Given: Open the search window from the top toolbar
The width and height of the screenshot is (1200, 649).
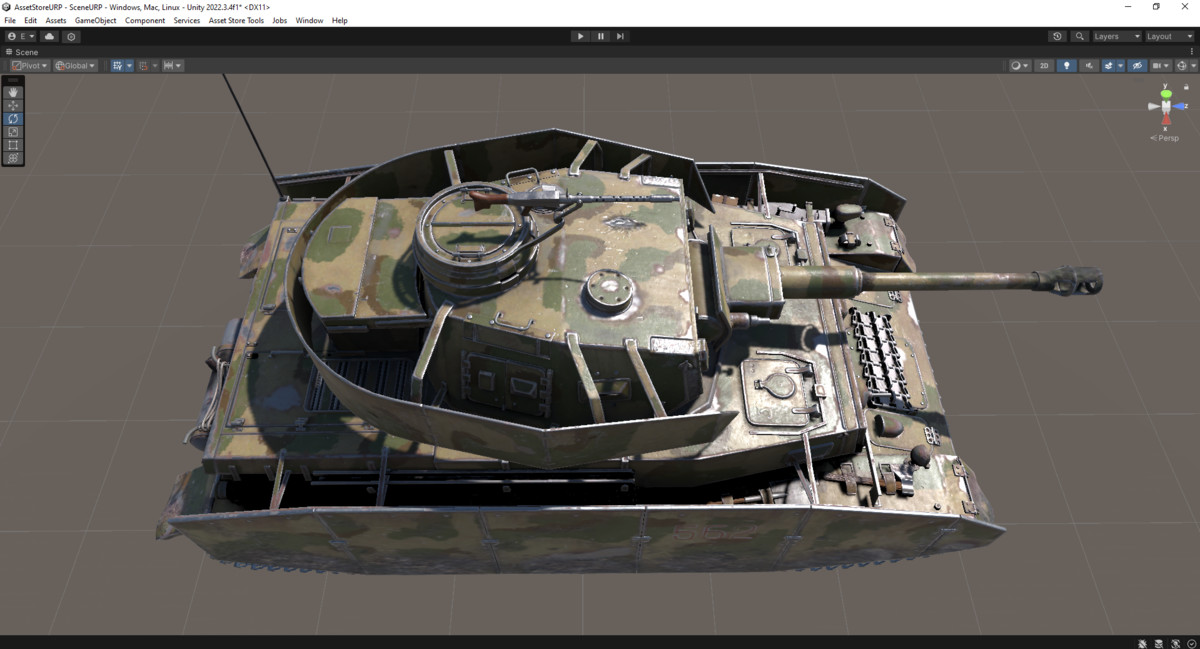Looking at the screenshot, I should (1079, 36).
